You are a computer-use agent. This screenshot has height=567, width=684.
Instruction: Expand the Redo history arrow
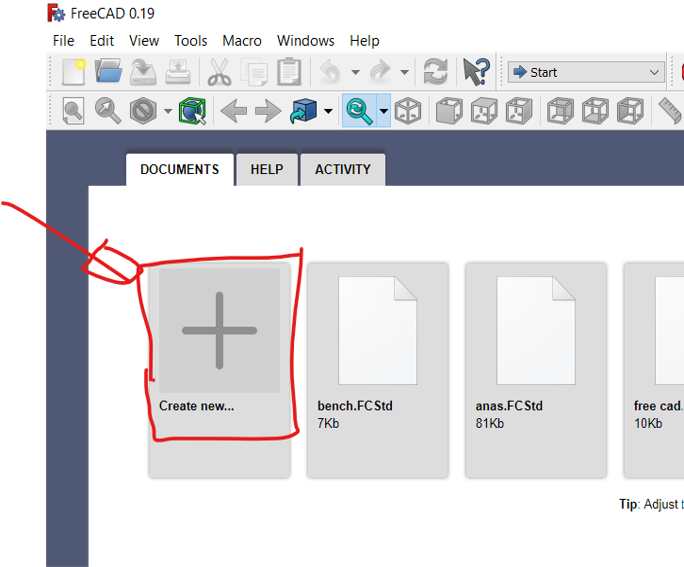point(405,72)
